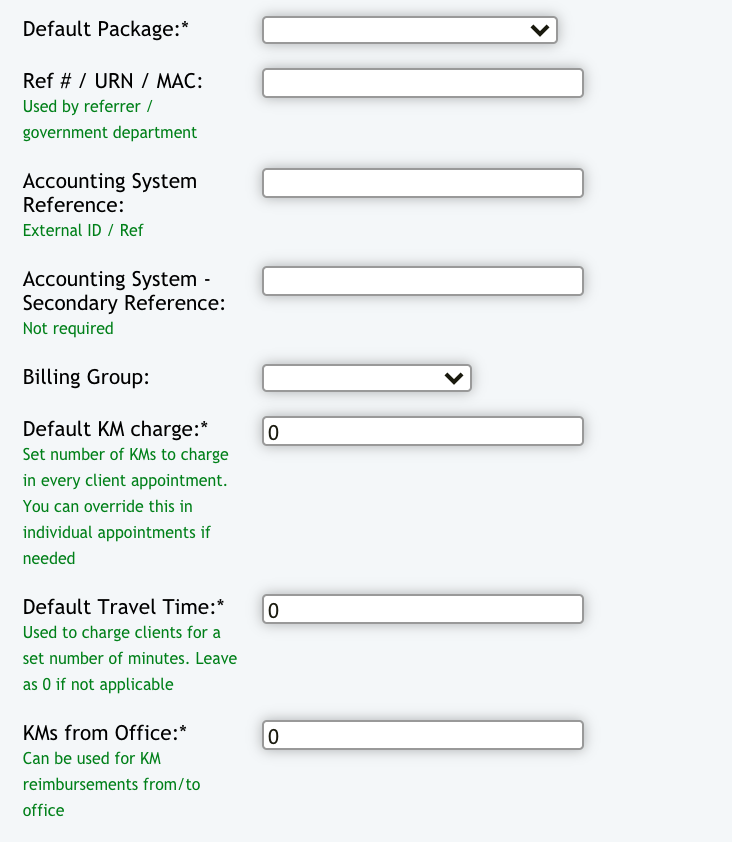This screenshot has width=732, height=842.
Task: Click the "External ID / Ref" helper text
Action: click(83, 230)
